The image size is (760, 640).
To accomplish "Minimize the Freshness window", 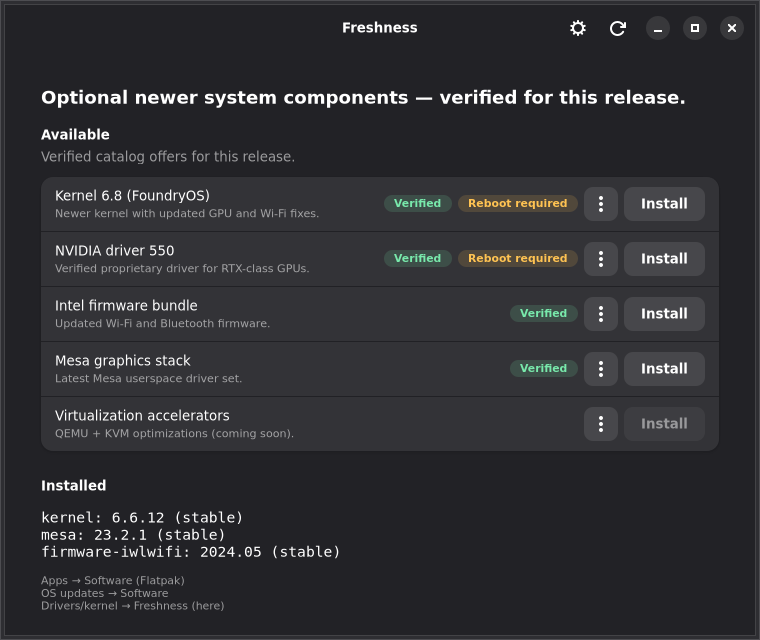I will pyautogui.click(x=658, y=28).
